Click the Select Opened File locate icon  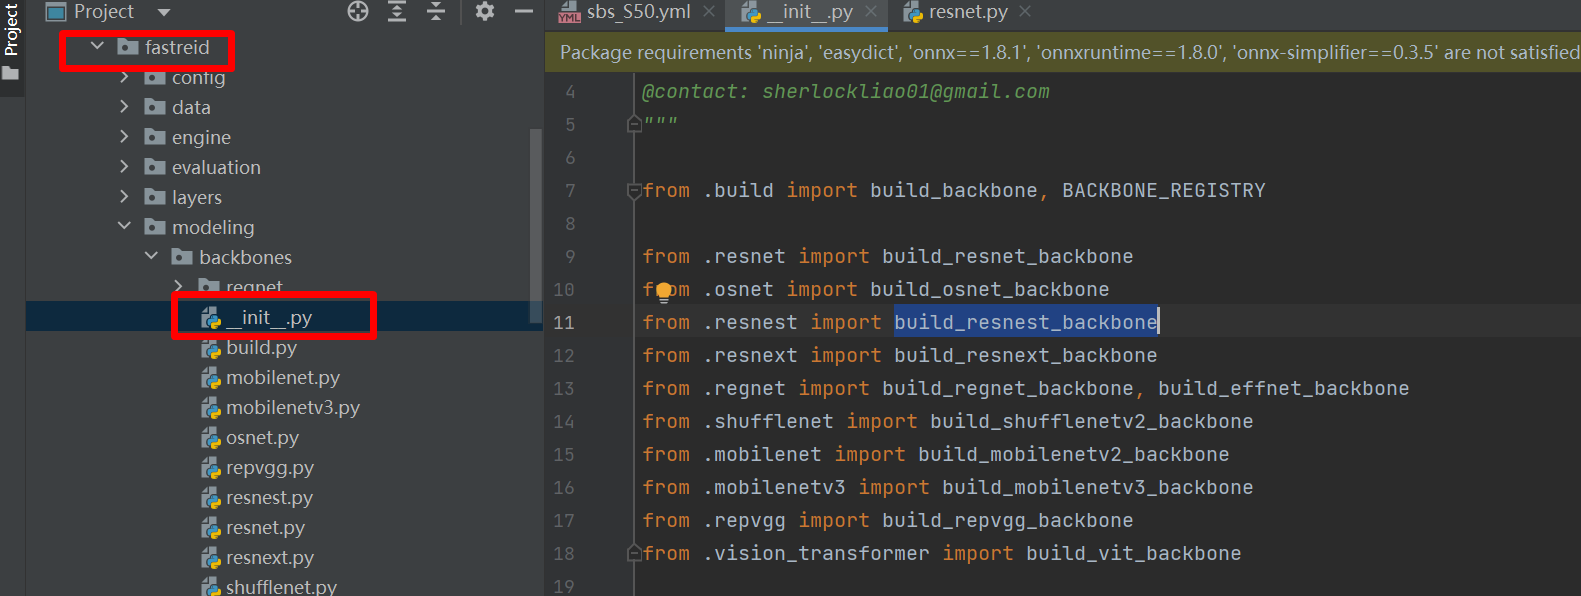point(358,11)
